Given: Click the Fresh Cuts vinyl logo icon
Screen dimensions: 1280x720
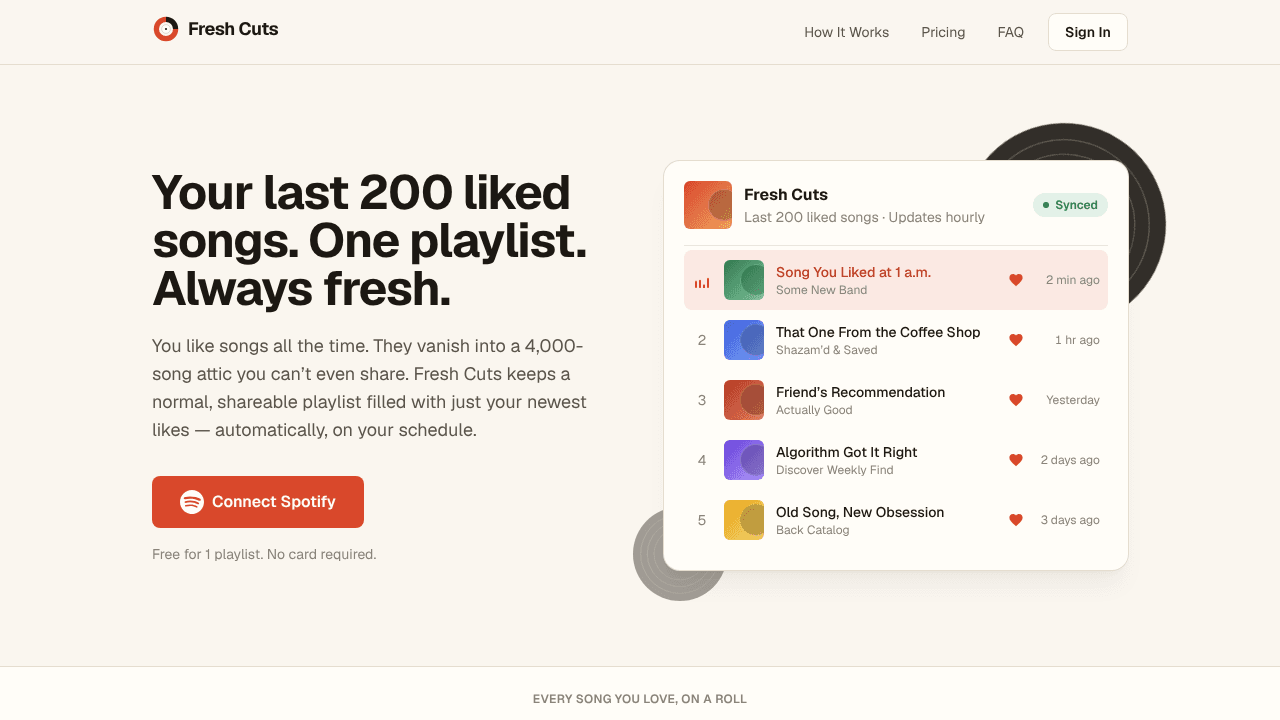Looking at the screenshot, I should coord(166,29).
